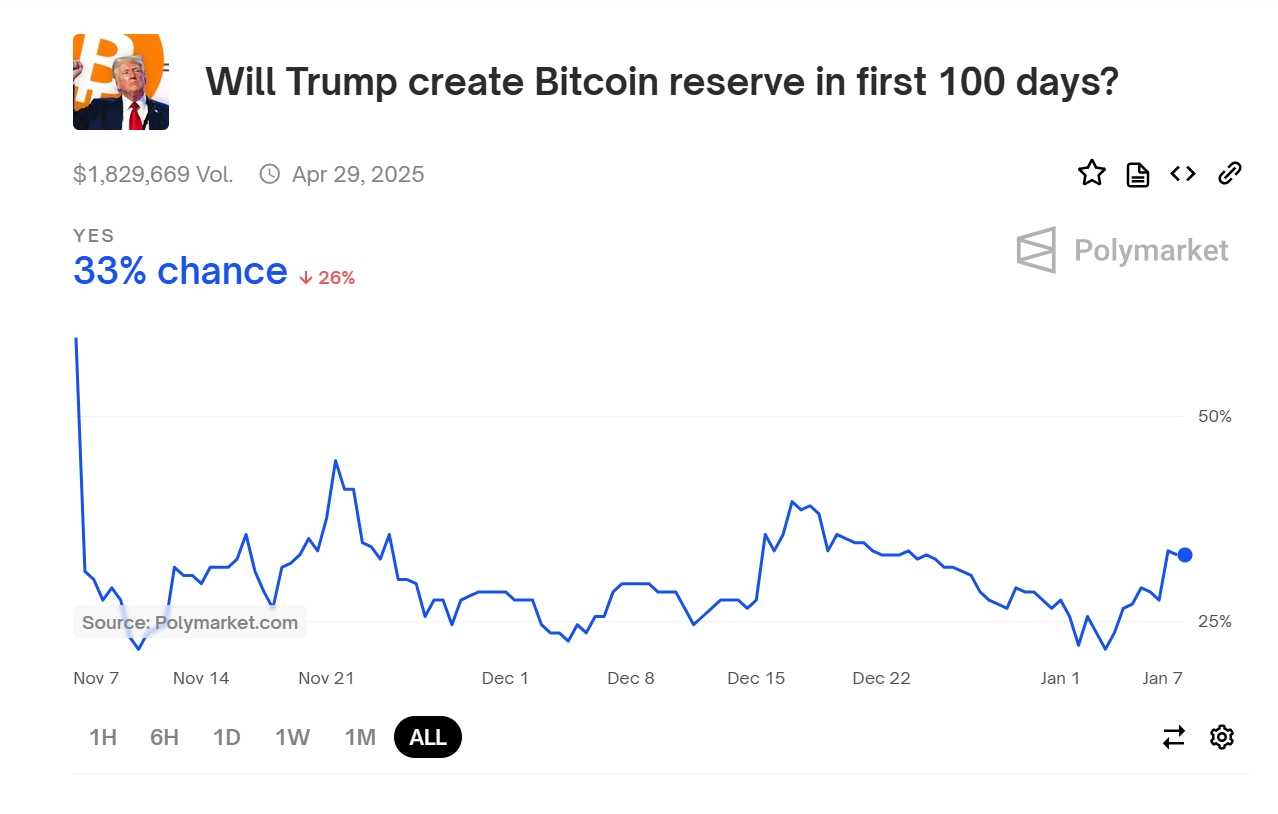Select the 1W chart range
The width and height of the screenshot is (1278, 814).
pos(292,737)
